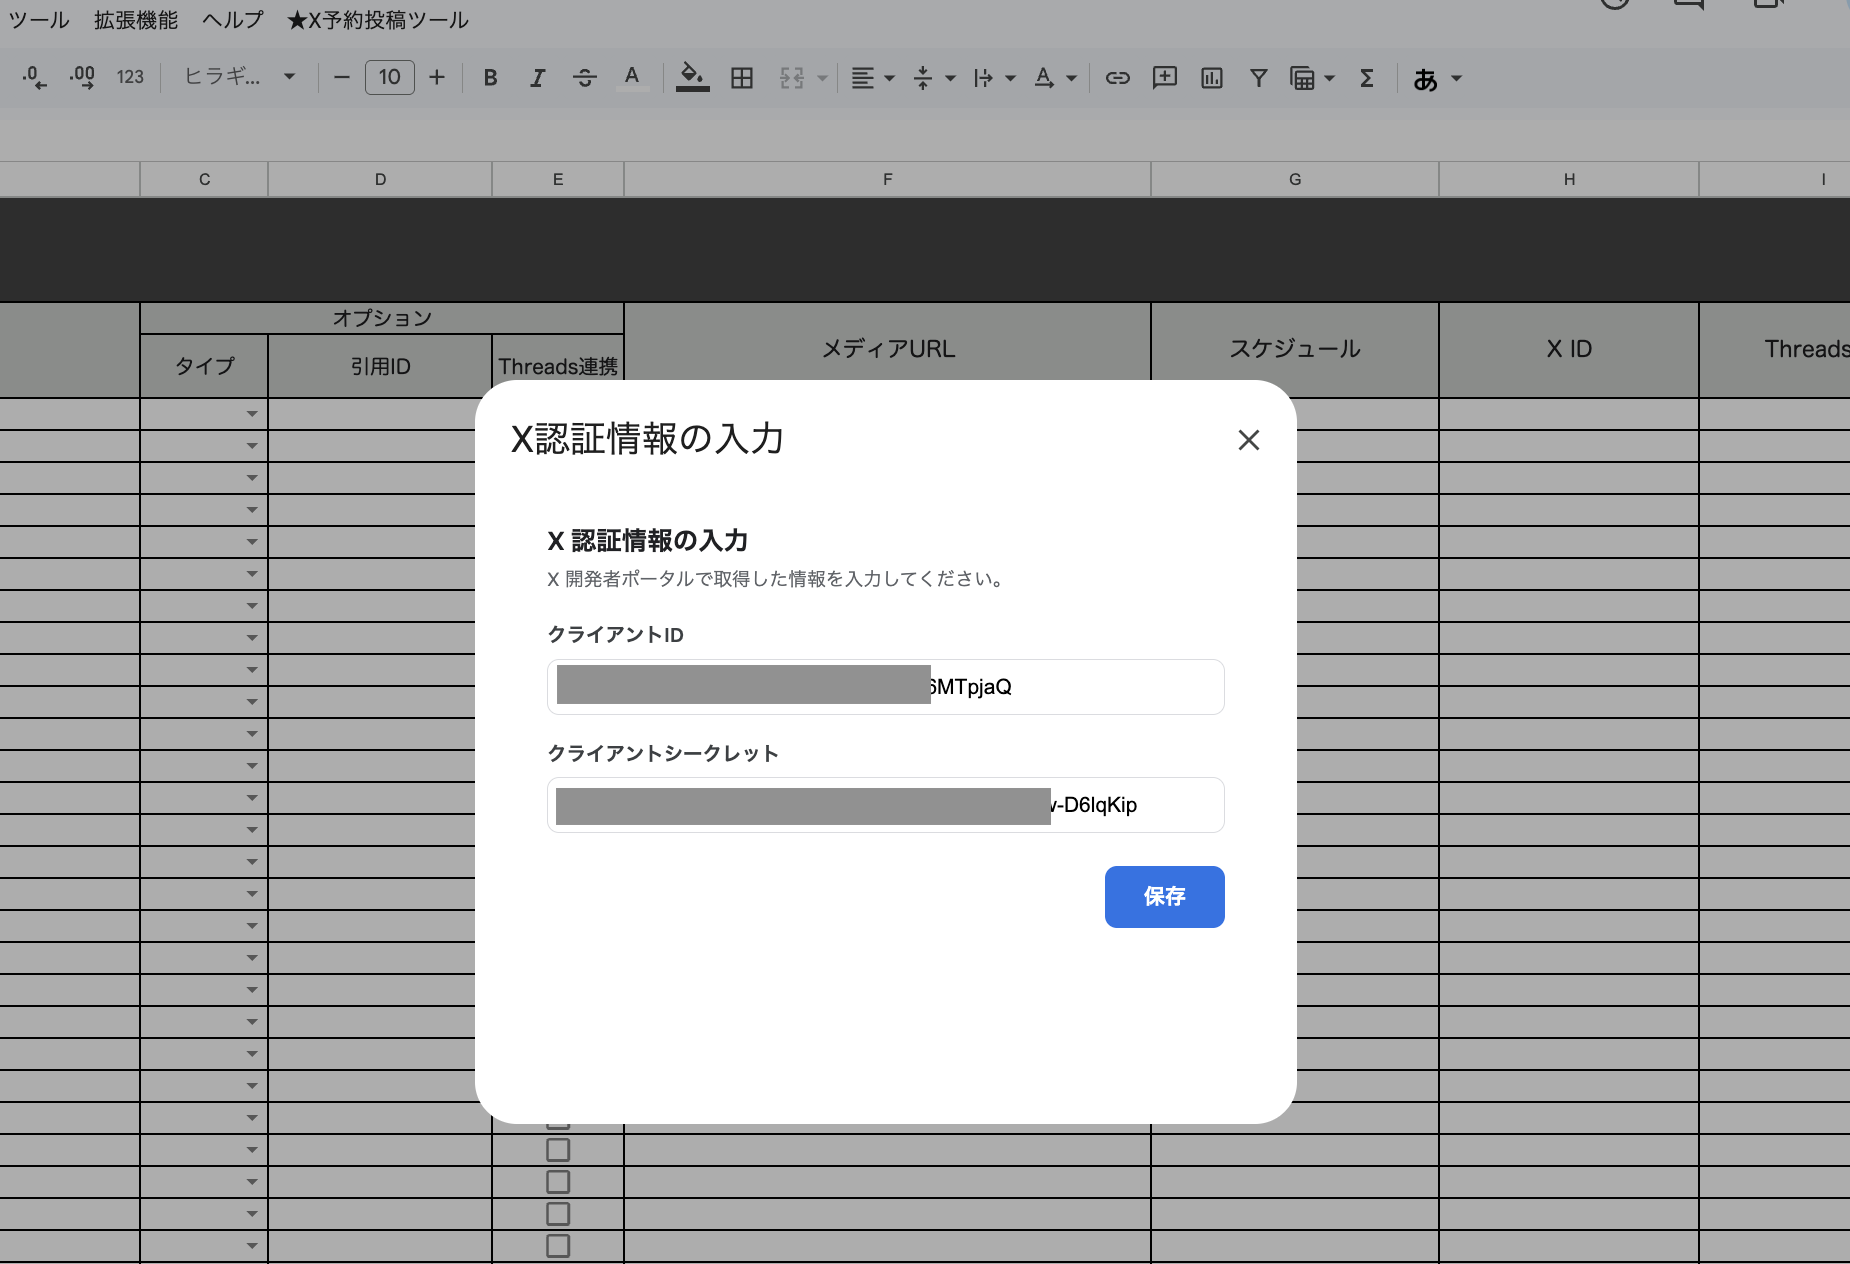
Task: Click the タイプ header cell
Action: pyautogui.click(x=204, y=366)
